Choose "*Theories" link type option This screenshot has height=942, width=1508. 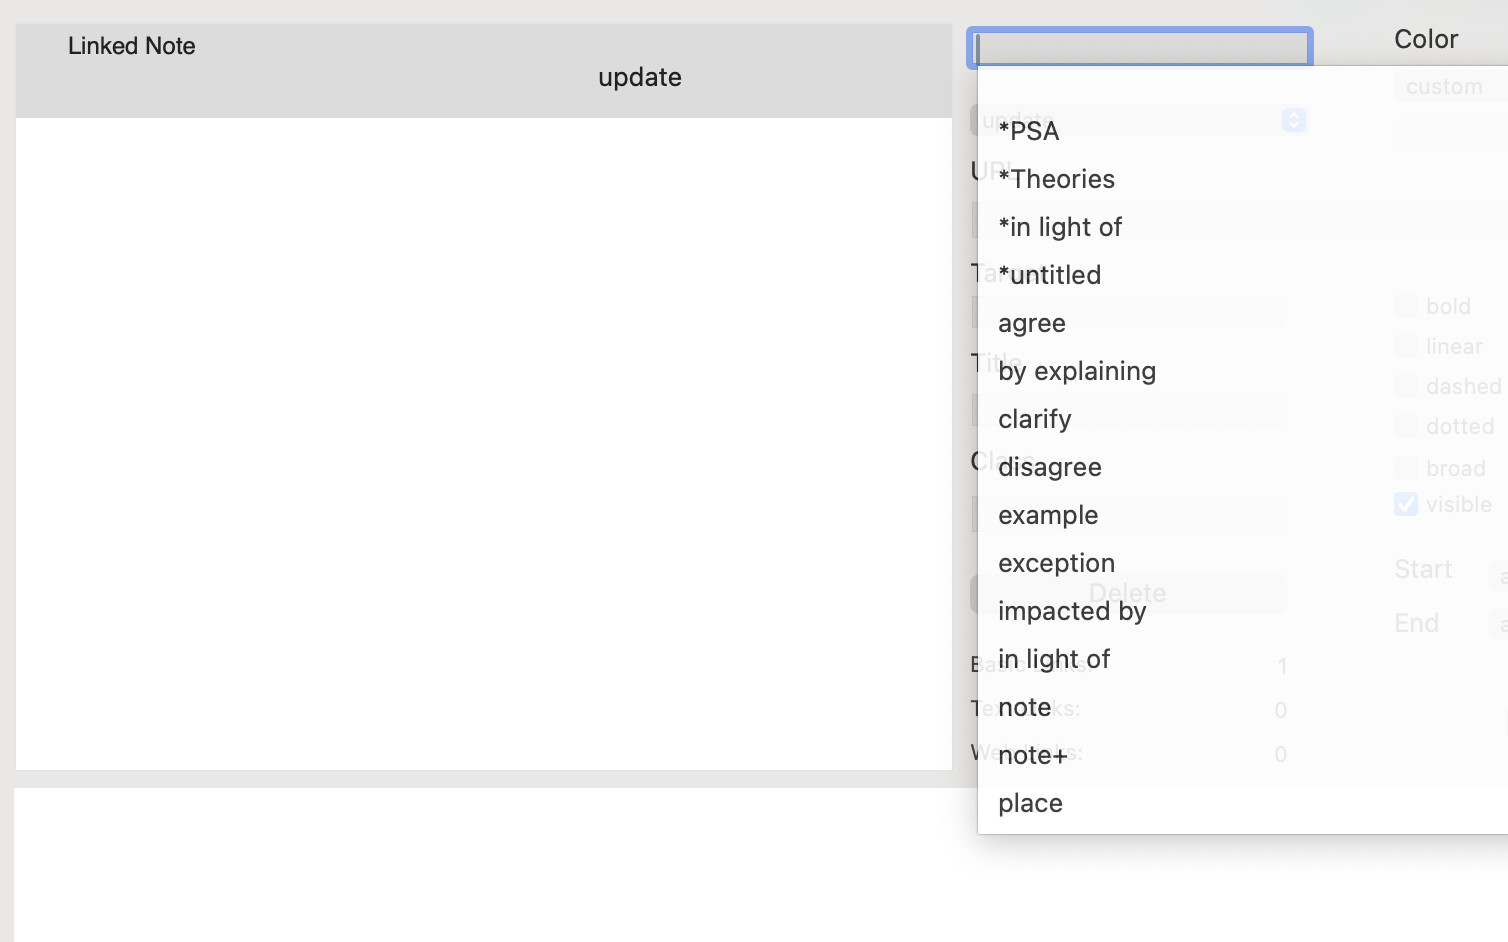coord(1056,179)
